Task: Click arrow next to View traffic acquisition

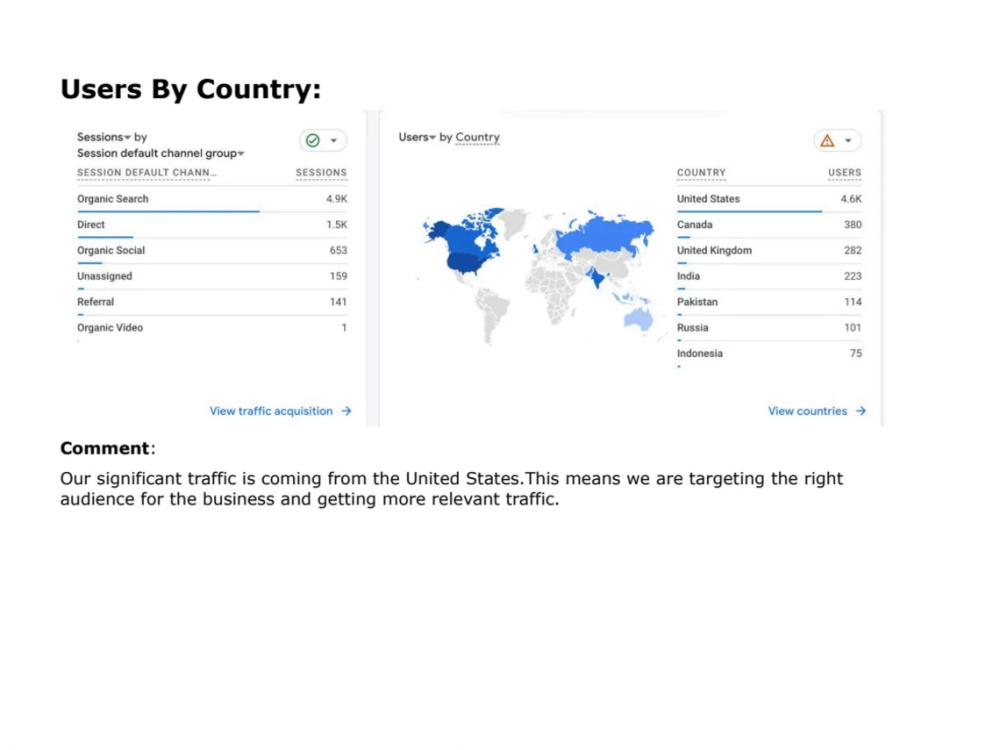Action: [x=346, y=411]
